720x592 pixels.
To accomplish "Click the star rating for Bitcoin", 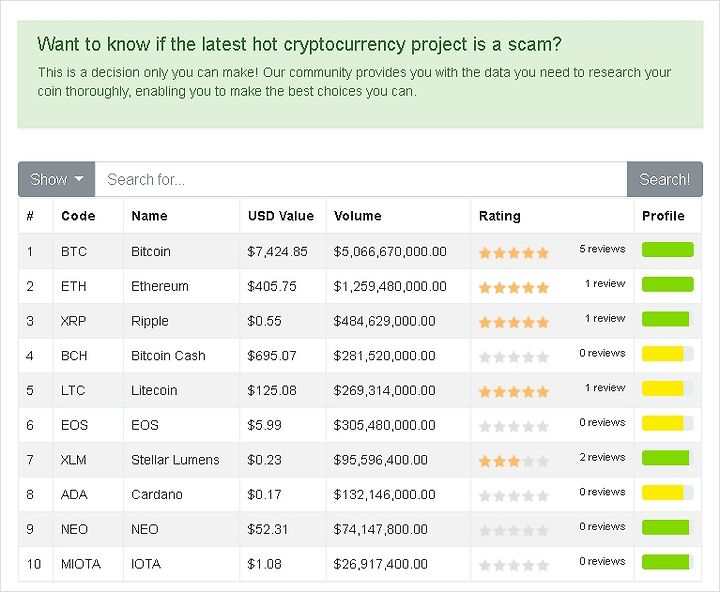I will tap(514, 253).
